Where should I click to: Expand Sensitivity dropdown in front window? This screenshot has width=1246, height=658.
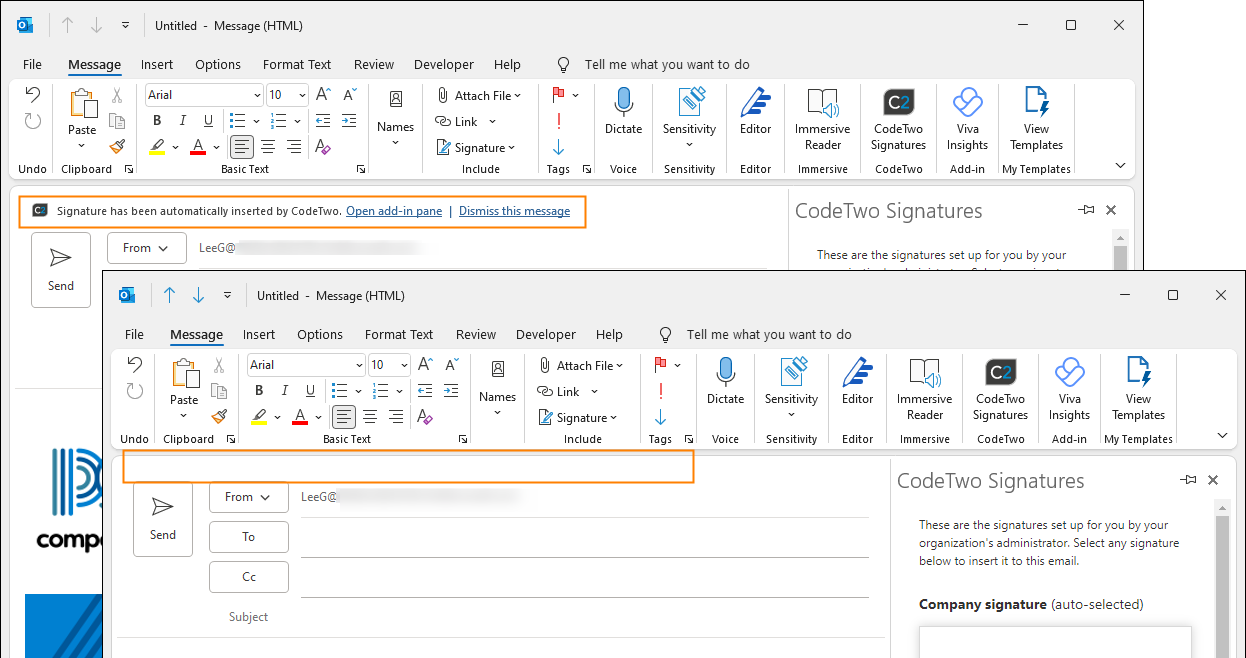[x=791, y=414]
